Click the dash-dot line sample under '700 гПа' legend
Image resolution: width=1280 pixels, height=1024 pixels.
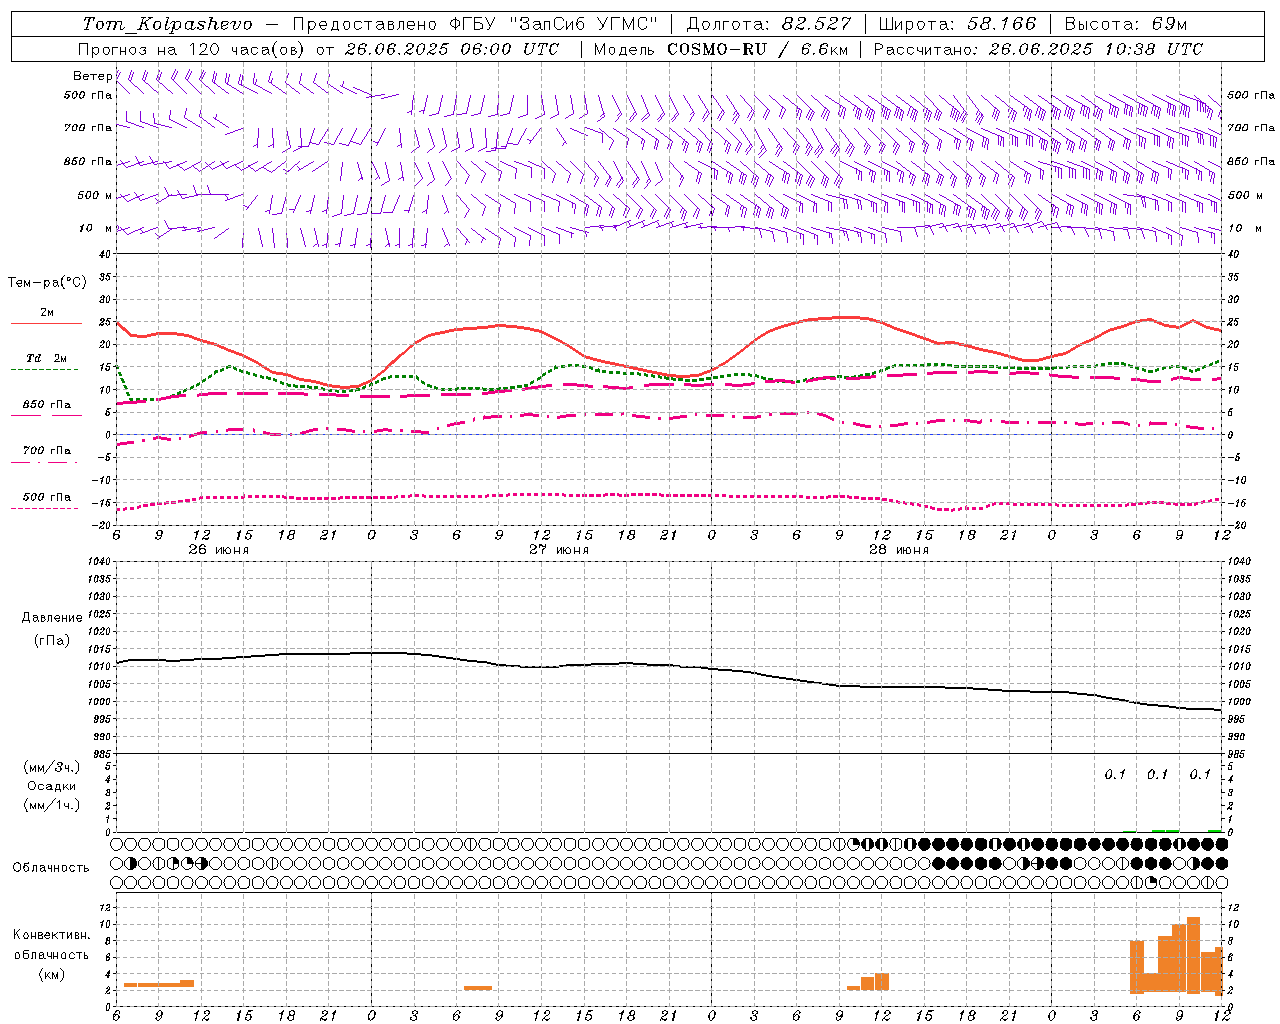pyautogui.click(x=44, y=462)
